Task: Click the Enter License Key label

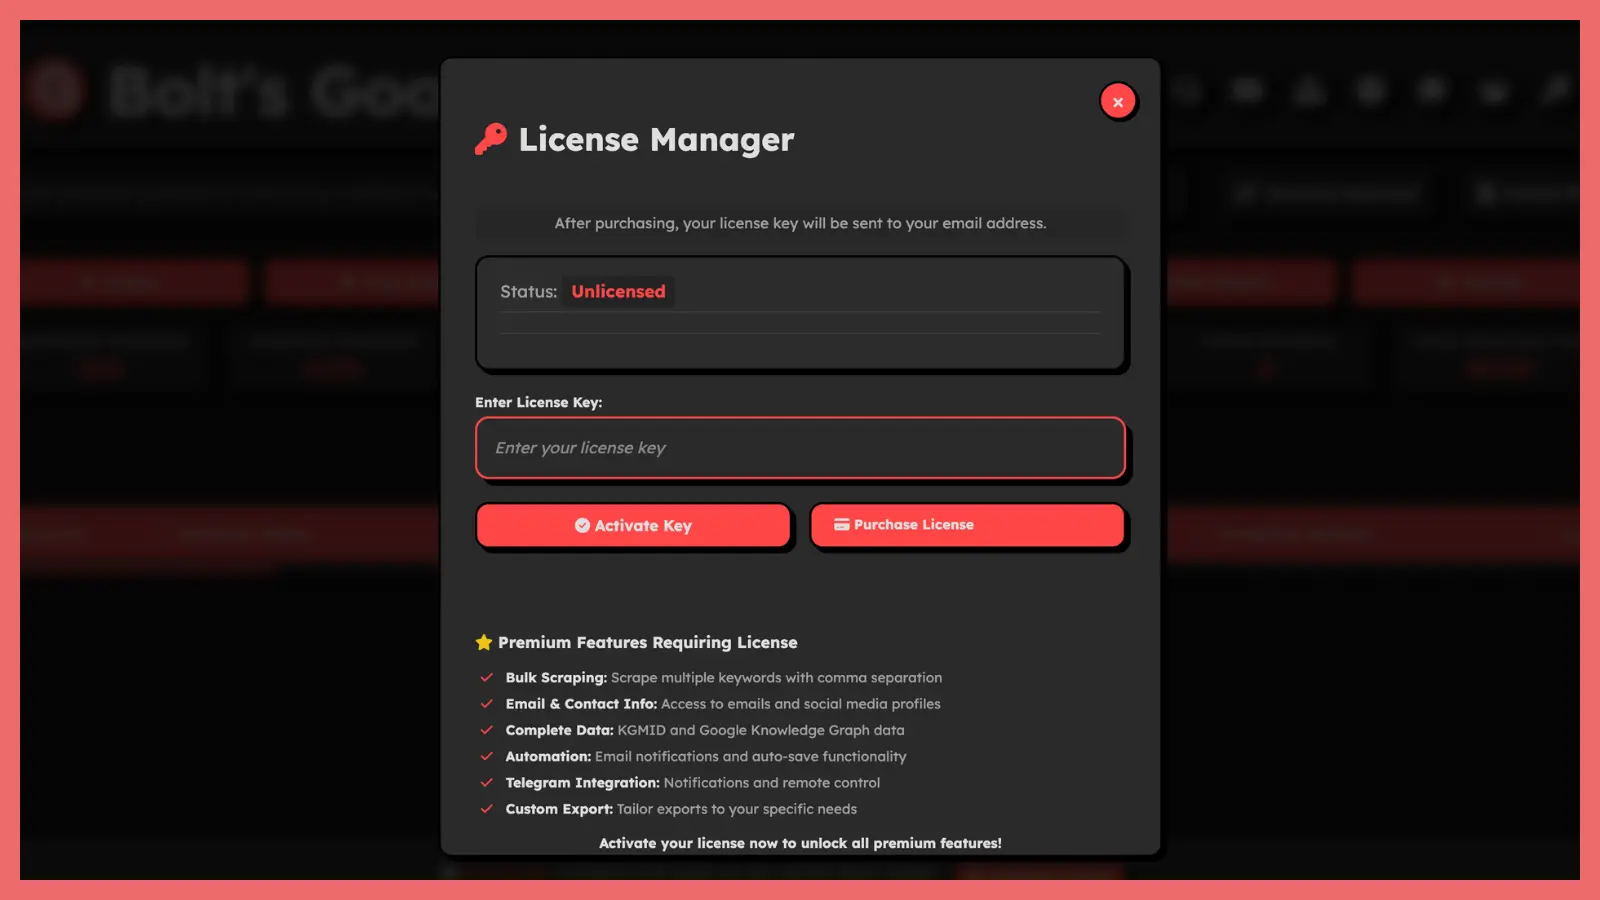Action: coord(538,403)
